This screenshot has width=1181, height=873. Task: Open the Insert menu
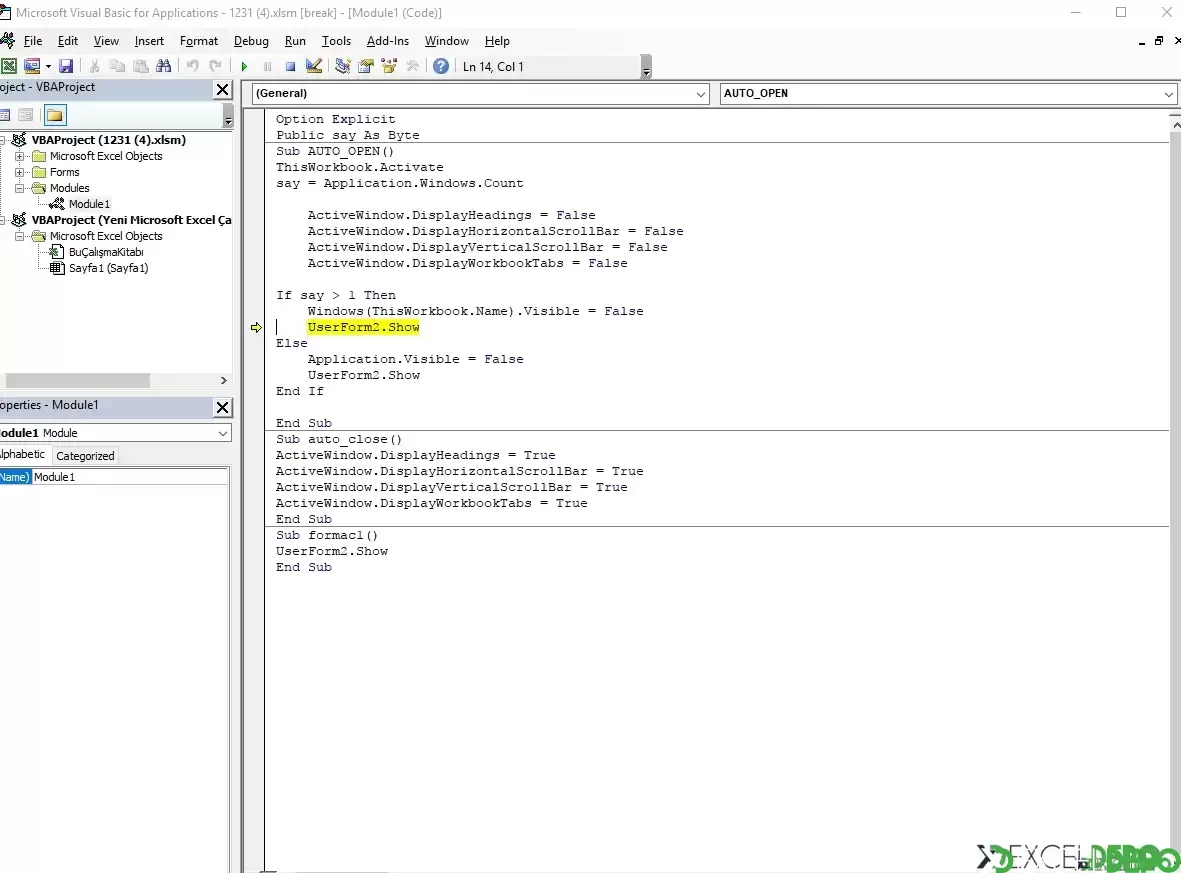149,41
